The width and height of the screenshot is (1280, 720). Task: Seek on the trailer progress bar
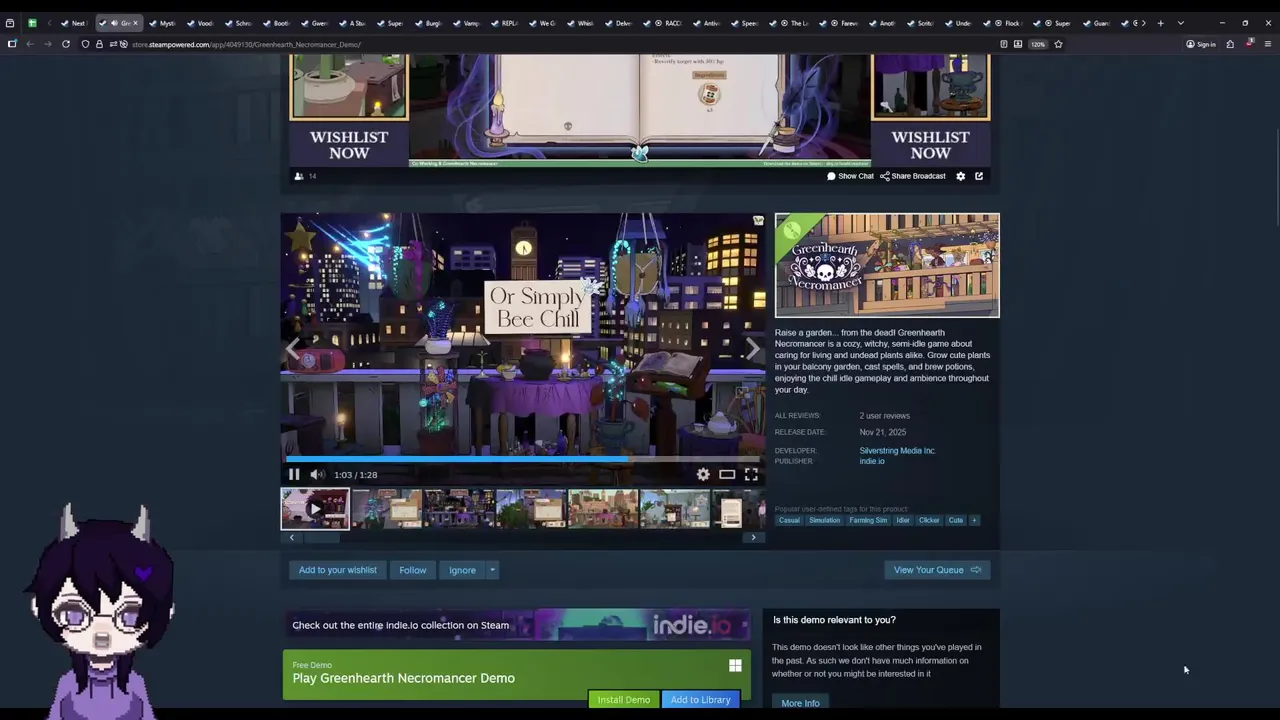click(523, 460)
